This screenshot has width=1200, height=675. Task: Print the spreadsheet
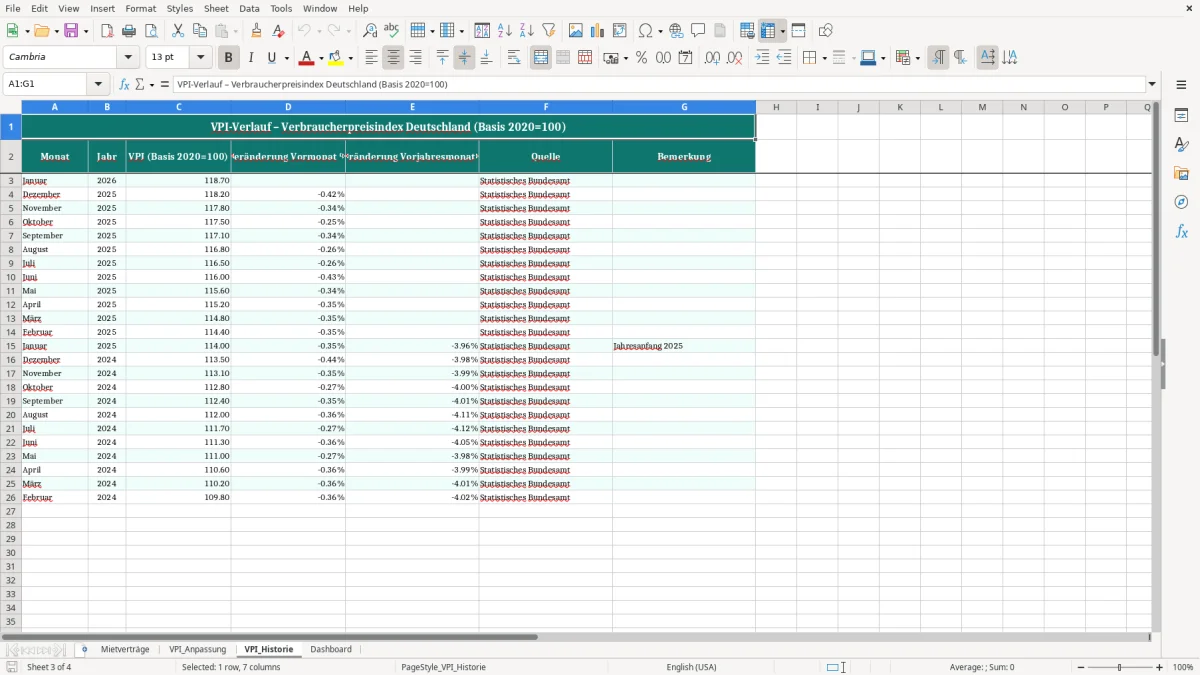pyautogui.click(x=129, y=31)
